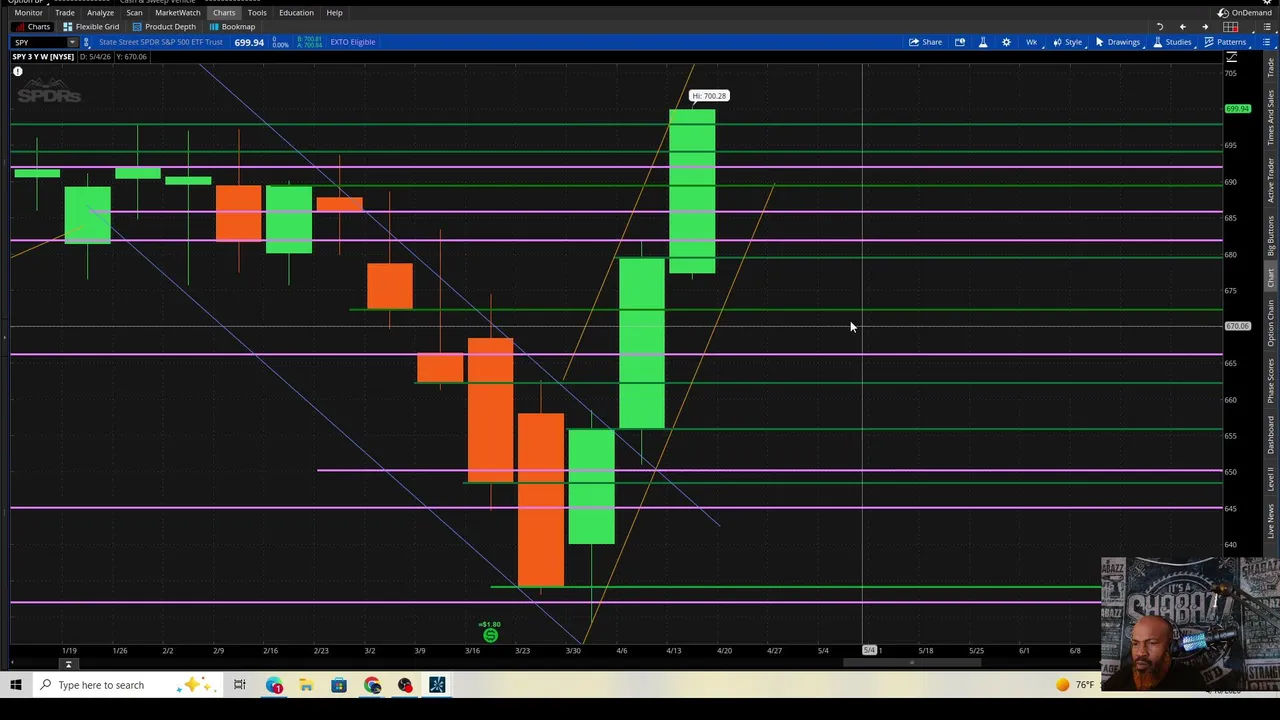The height and width of the screenshot is (720, 1280).
Task: Open the Studies dropdown
Action: [x=1172, y=42]
